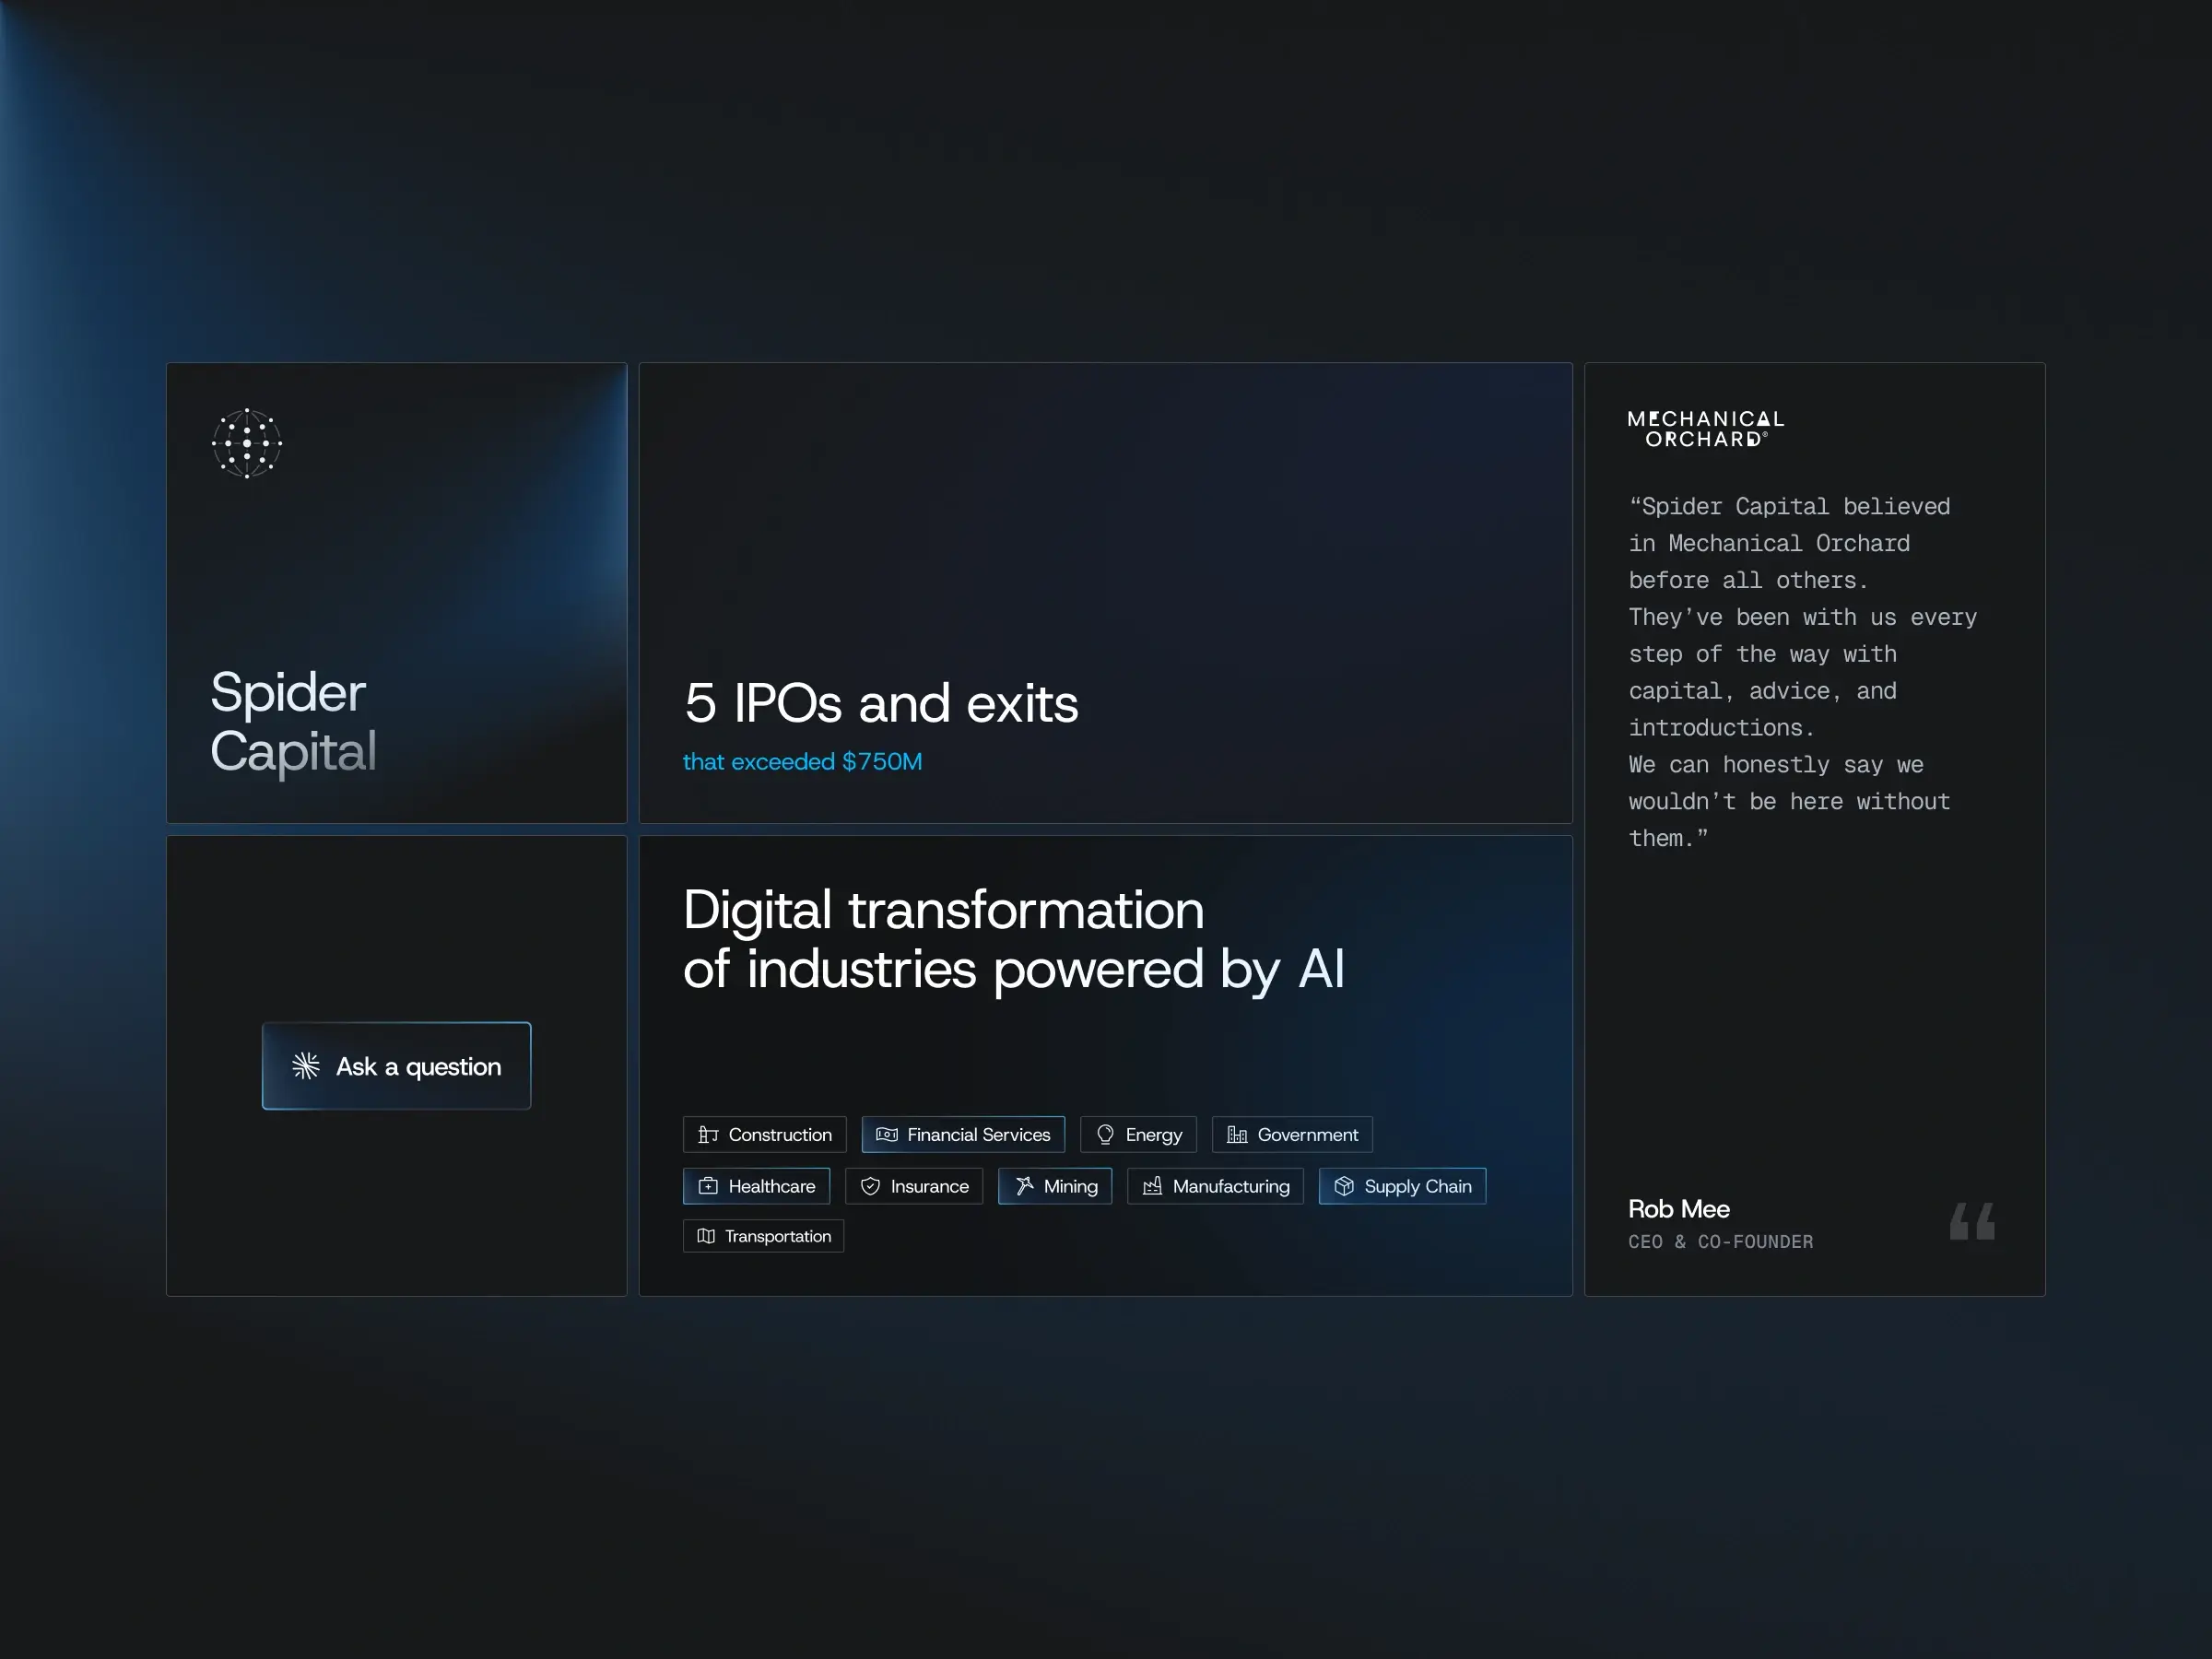Select the Supply Chain industry tag

click(x=1402, y=1186)
